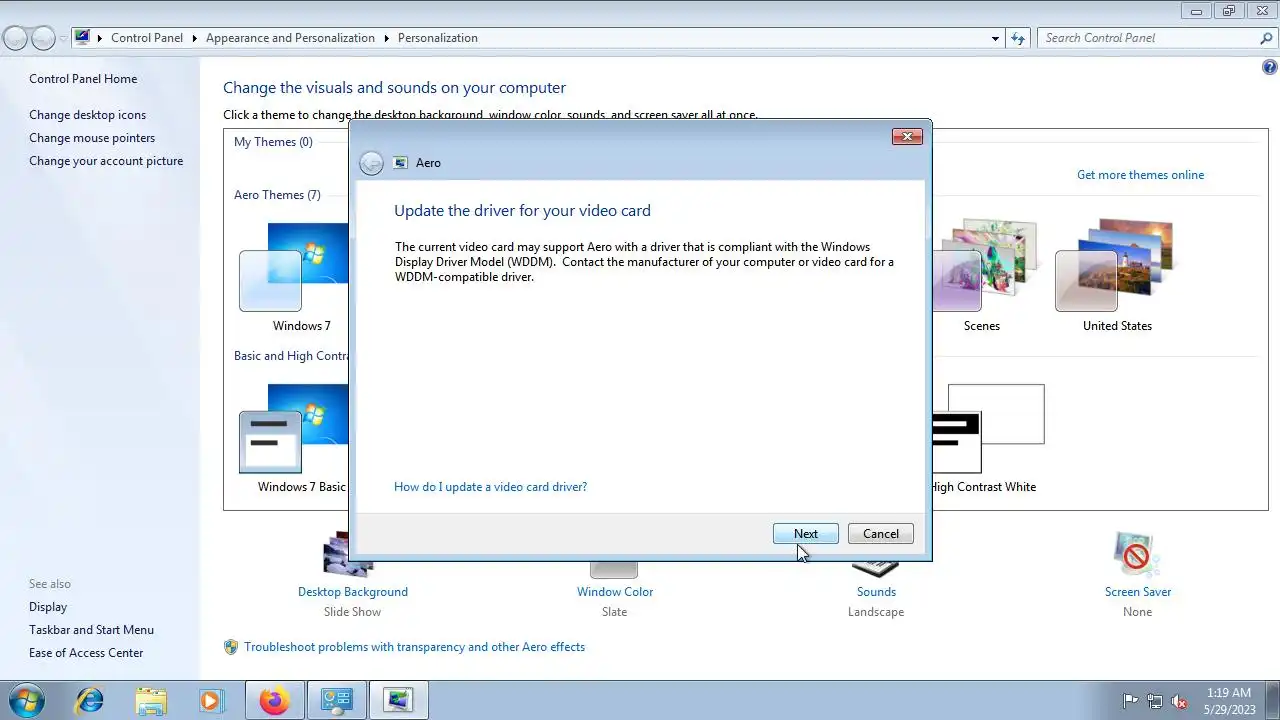Open Desktop Background settings icon
Viewport: 1280px width, 720px height.
tap(348, 557)
